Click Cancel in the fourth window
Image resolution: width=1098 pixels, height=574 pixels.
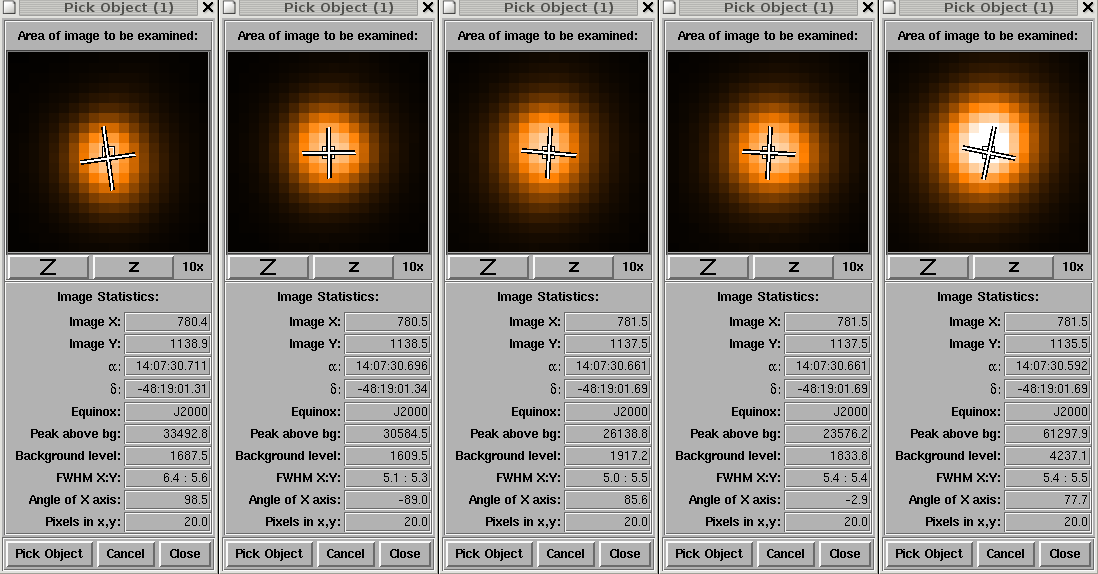click(x=785, y=554)
